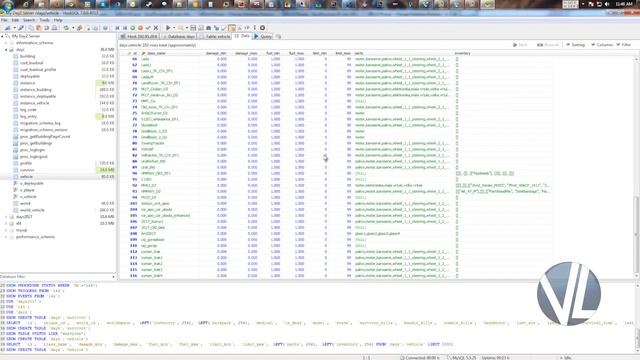Click the system clock in taskbar

pos(624,4)
